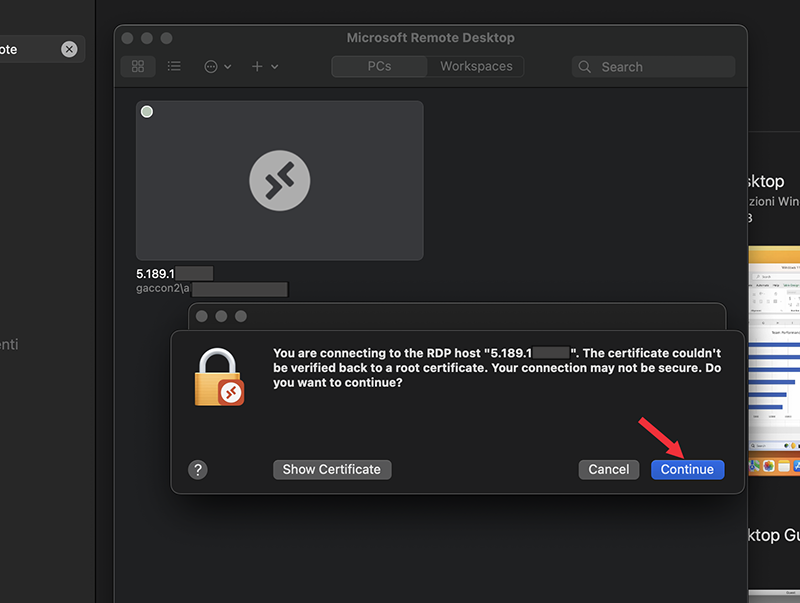Click the certificate warning message text
This screenshot has height=603, width=800.
(x=497, y=368)
